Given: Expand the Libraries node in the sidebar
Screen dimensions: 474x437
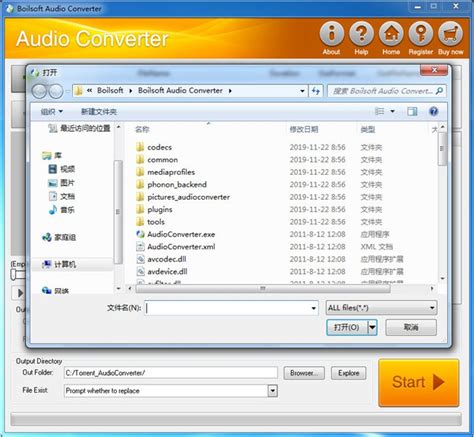Looking at the screenshot, I should [52, 155].
